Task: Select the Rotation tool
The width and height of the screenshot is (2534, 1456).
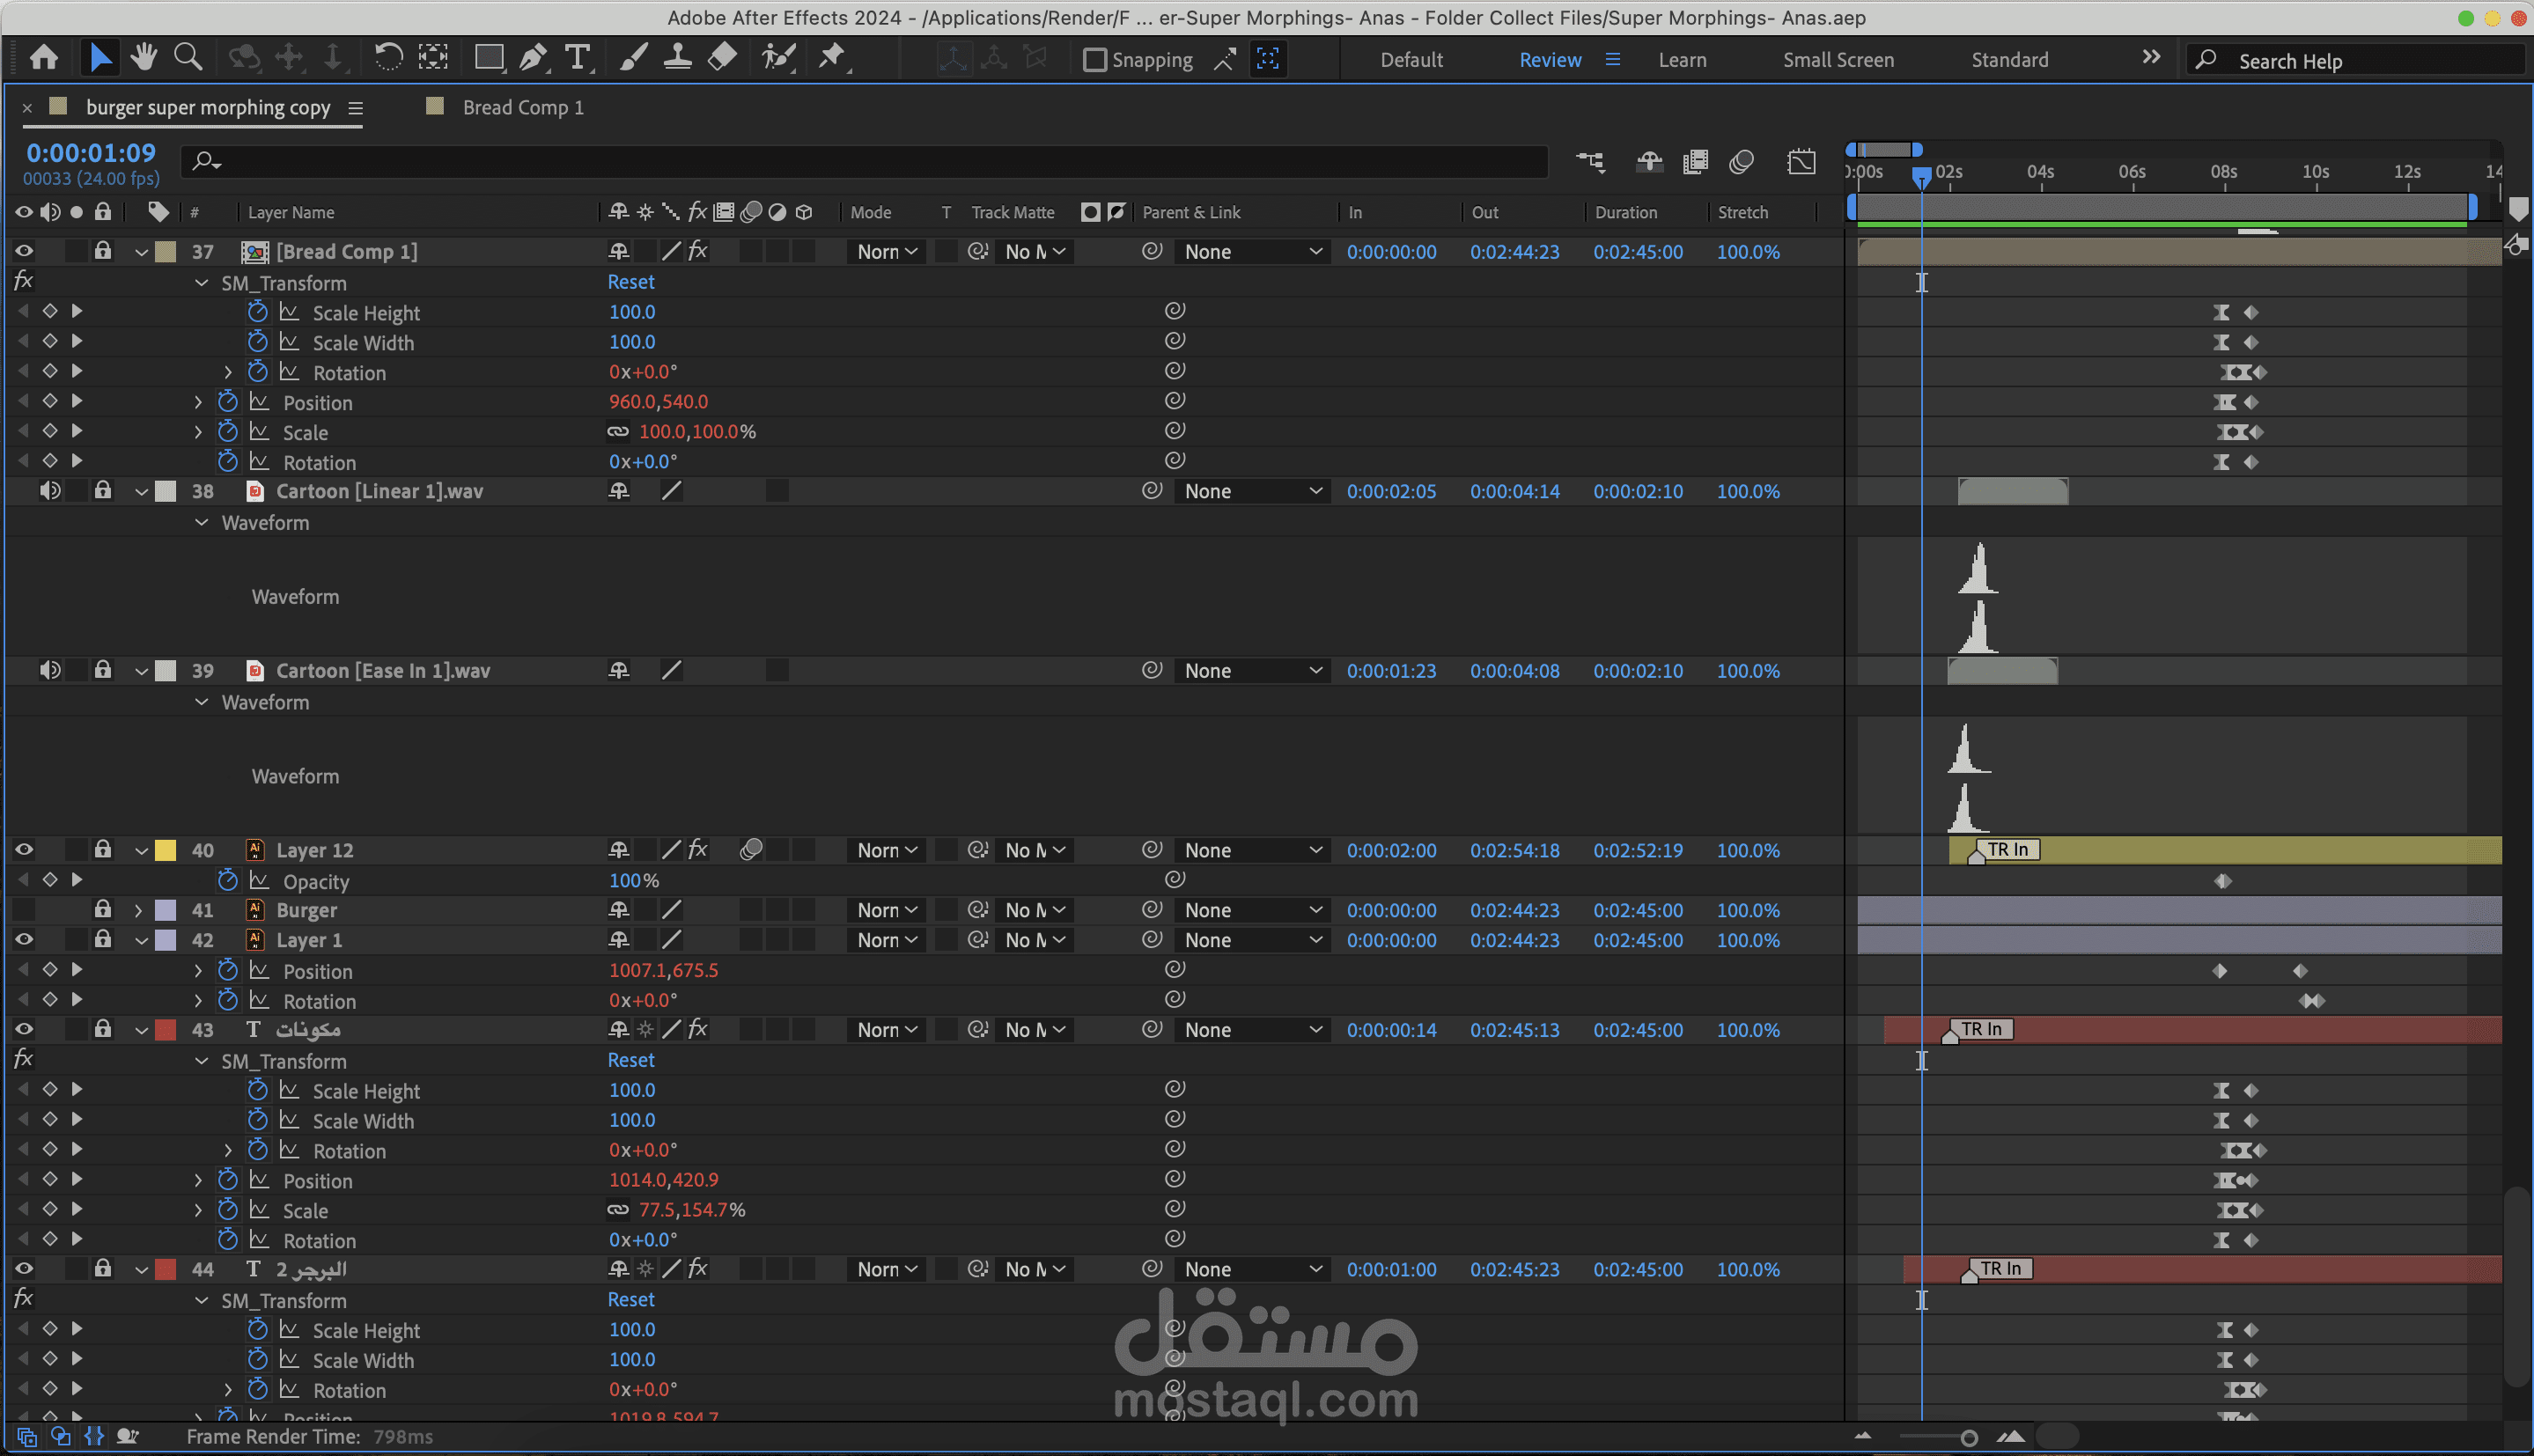Action: pos(388,58)
